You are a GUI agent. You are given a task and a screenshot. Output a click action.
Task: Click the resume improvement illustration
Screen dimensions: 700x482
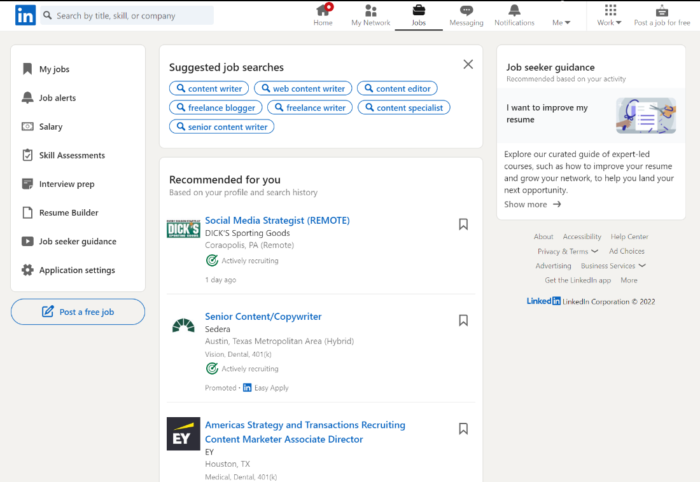(x=646, y=115)
